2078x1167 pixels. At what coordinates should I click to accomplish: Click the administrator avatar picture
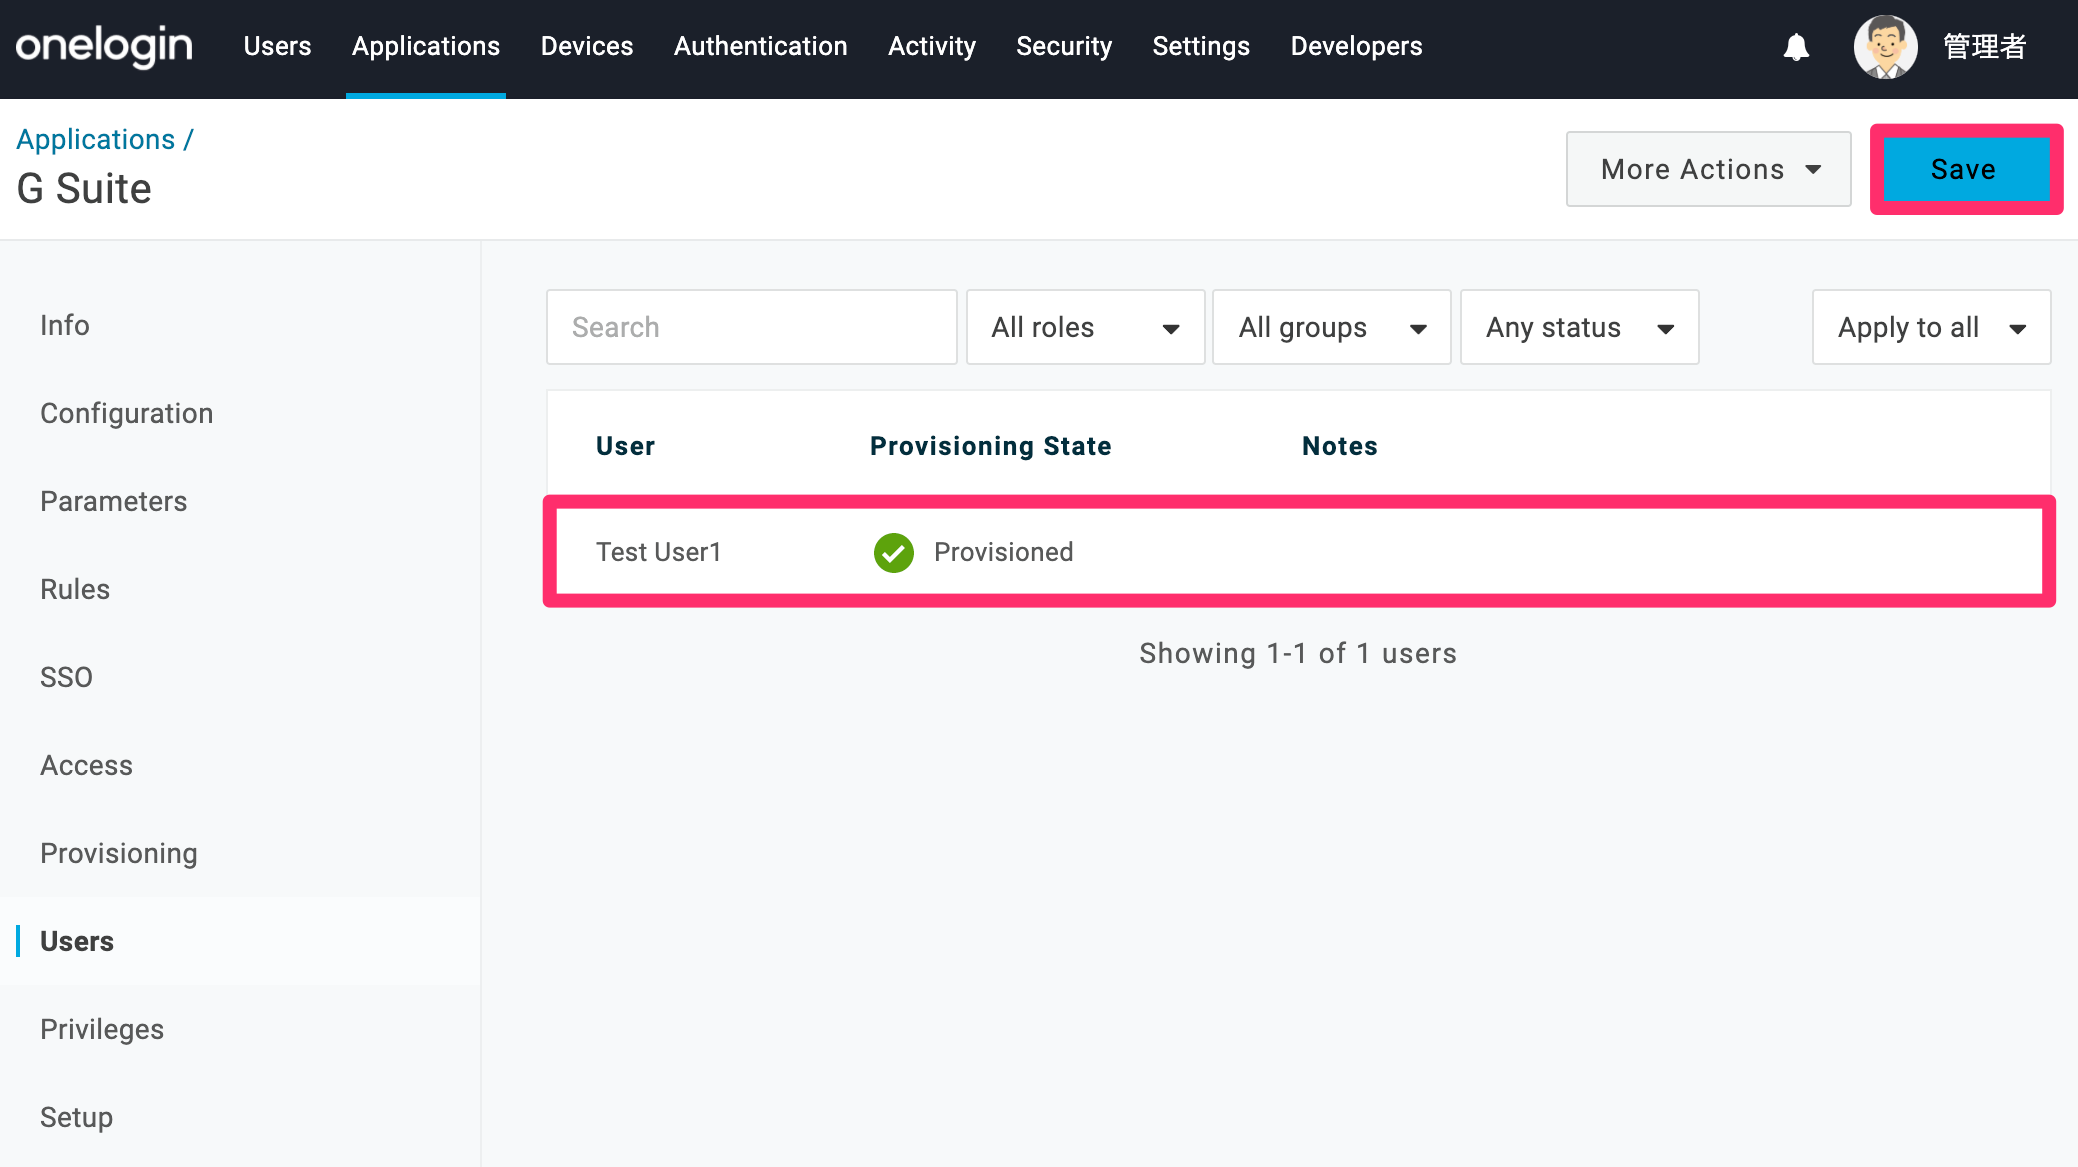click(x=1885, y=47)
